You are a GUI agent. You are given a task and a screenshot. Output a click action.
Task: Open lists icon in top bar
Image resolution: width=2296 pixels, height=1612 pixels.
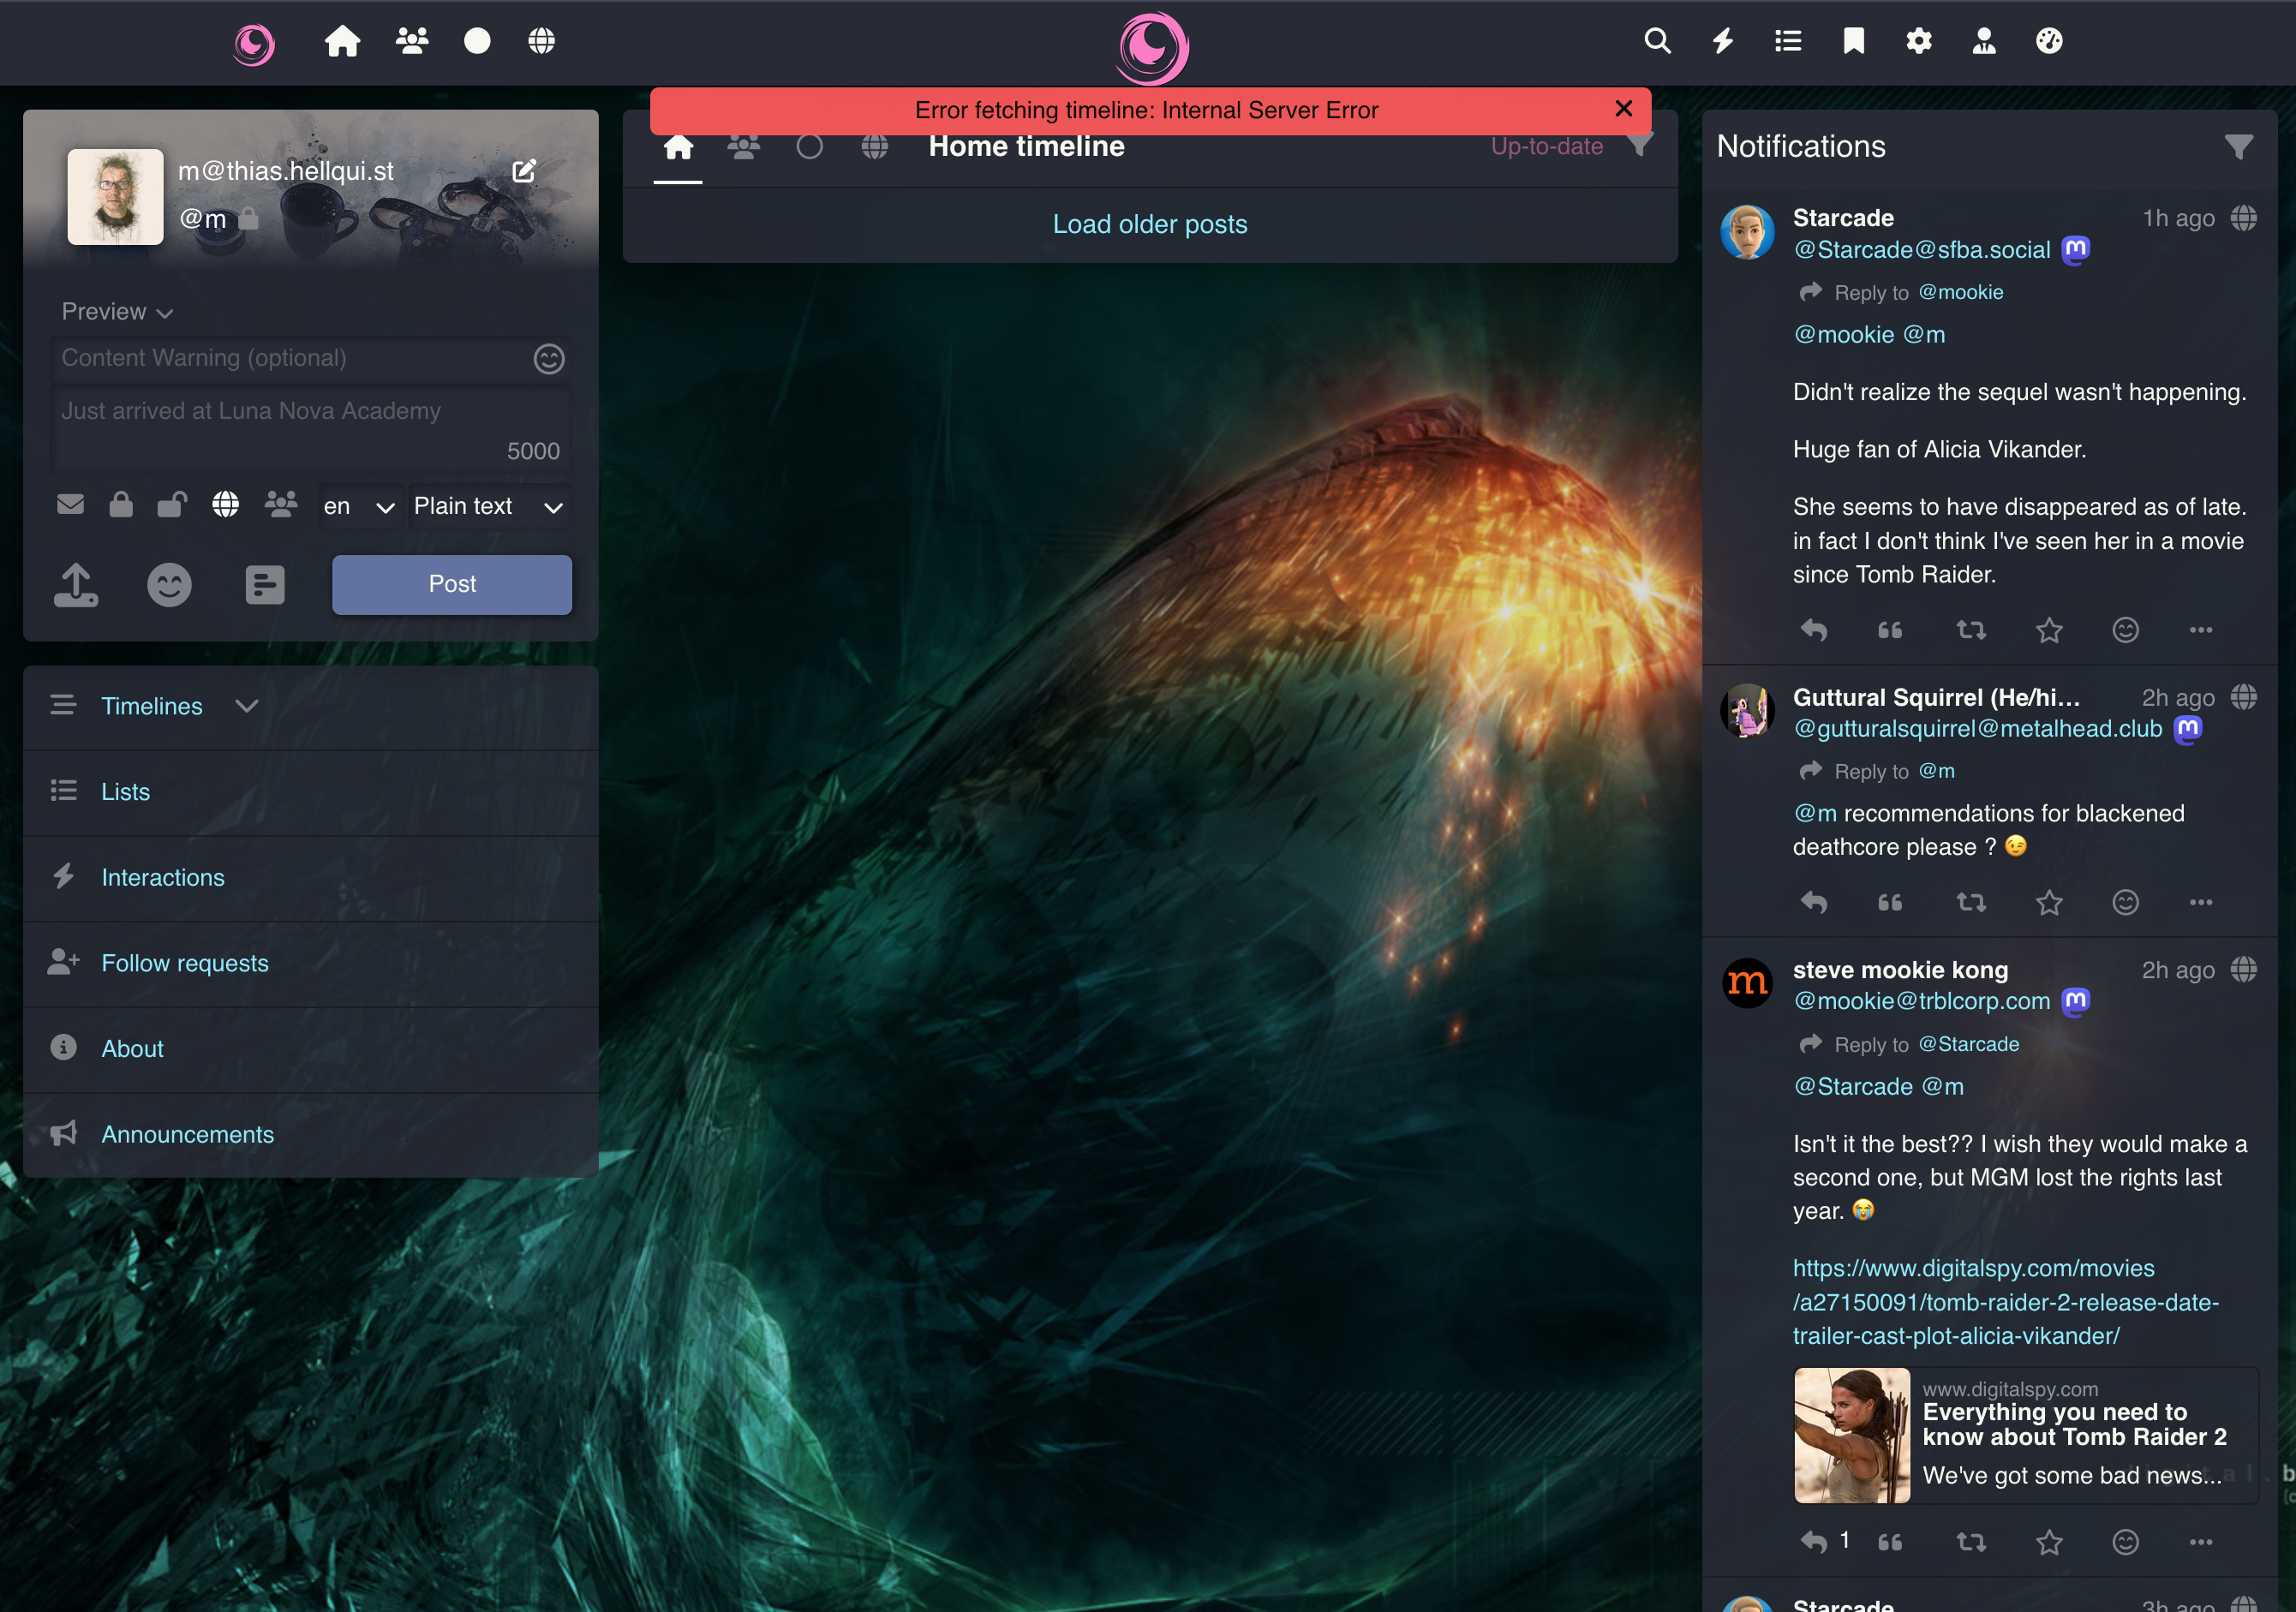pos(1788,41)
